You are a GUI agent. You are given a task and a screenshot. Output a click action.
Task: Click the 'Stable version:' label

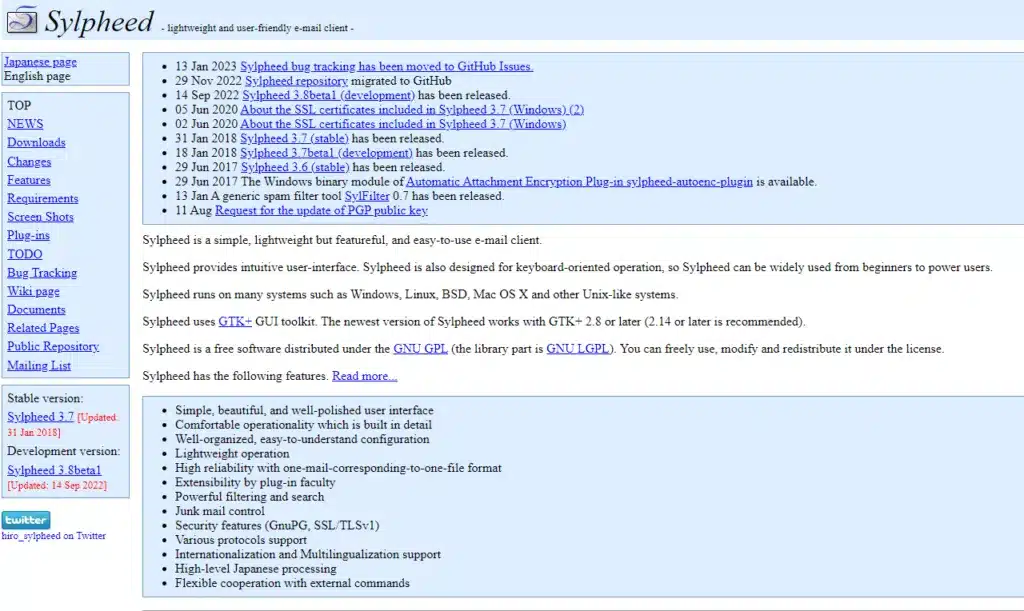click(45, 398)
